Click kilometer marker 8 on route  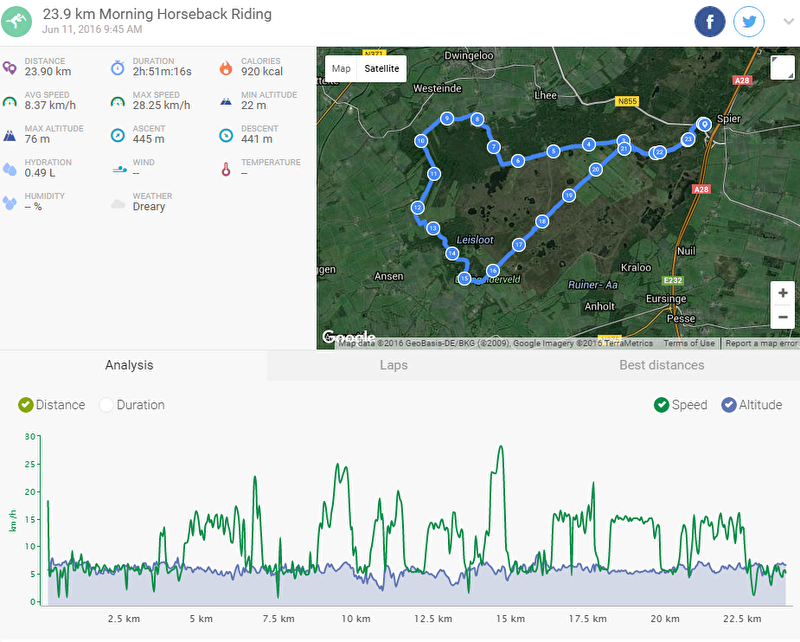click(477, 119)
